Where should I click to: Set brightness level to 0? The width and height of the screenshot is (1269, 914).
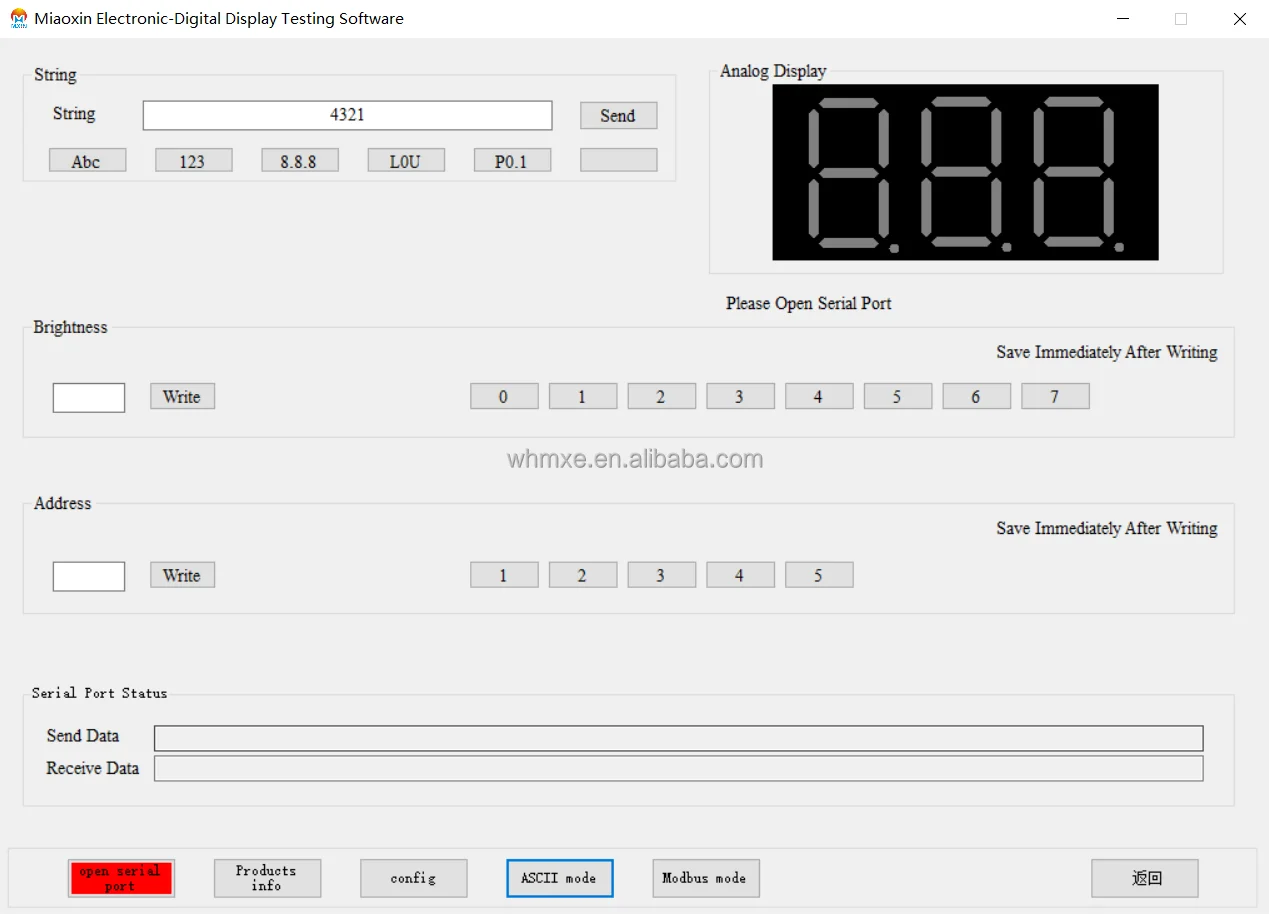click(503, 397)
